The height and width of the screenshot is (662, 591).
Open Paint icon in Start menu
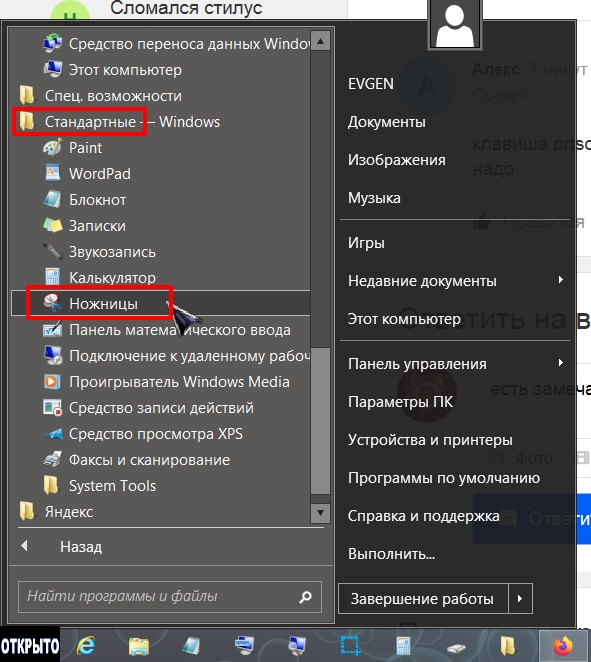pyautogui.click(x=52, y=148)
